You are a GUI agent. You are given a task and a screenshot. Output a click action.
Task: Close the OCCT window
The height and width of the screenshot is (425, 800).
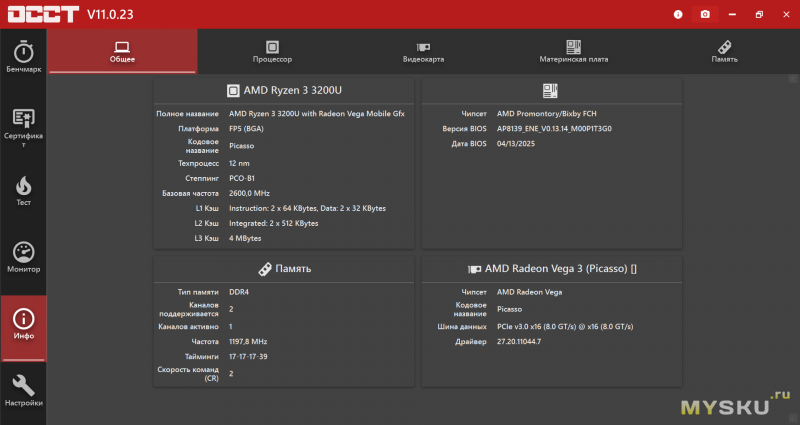786,14
